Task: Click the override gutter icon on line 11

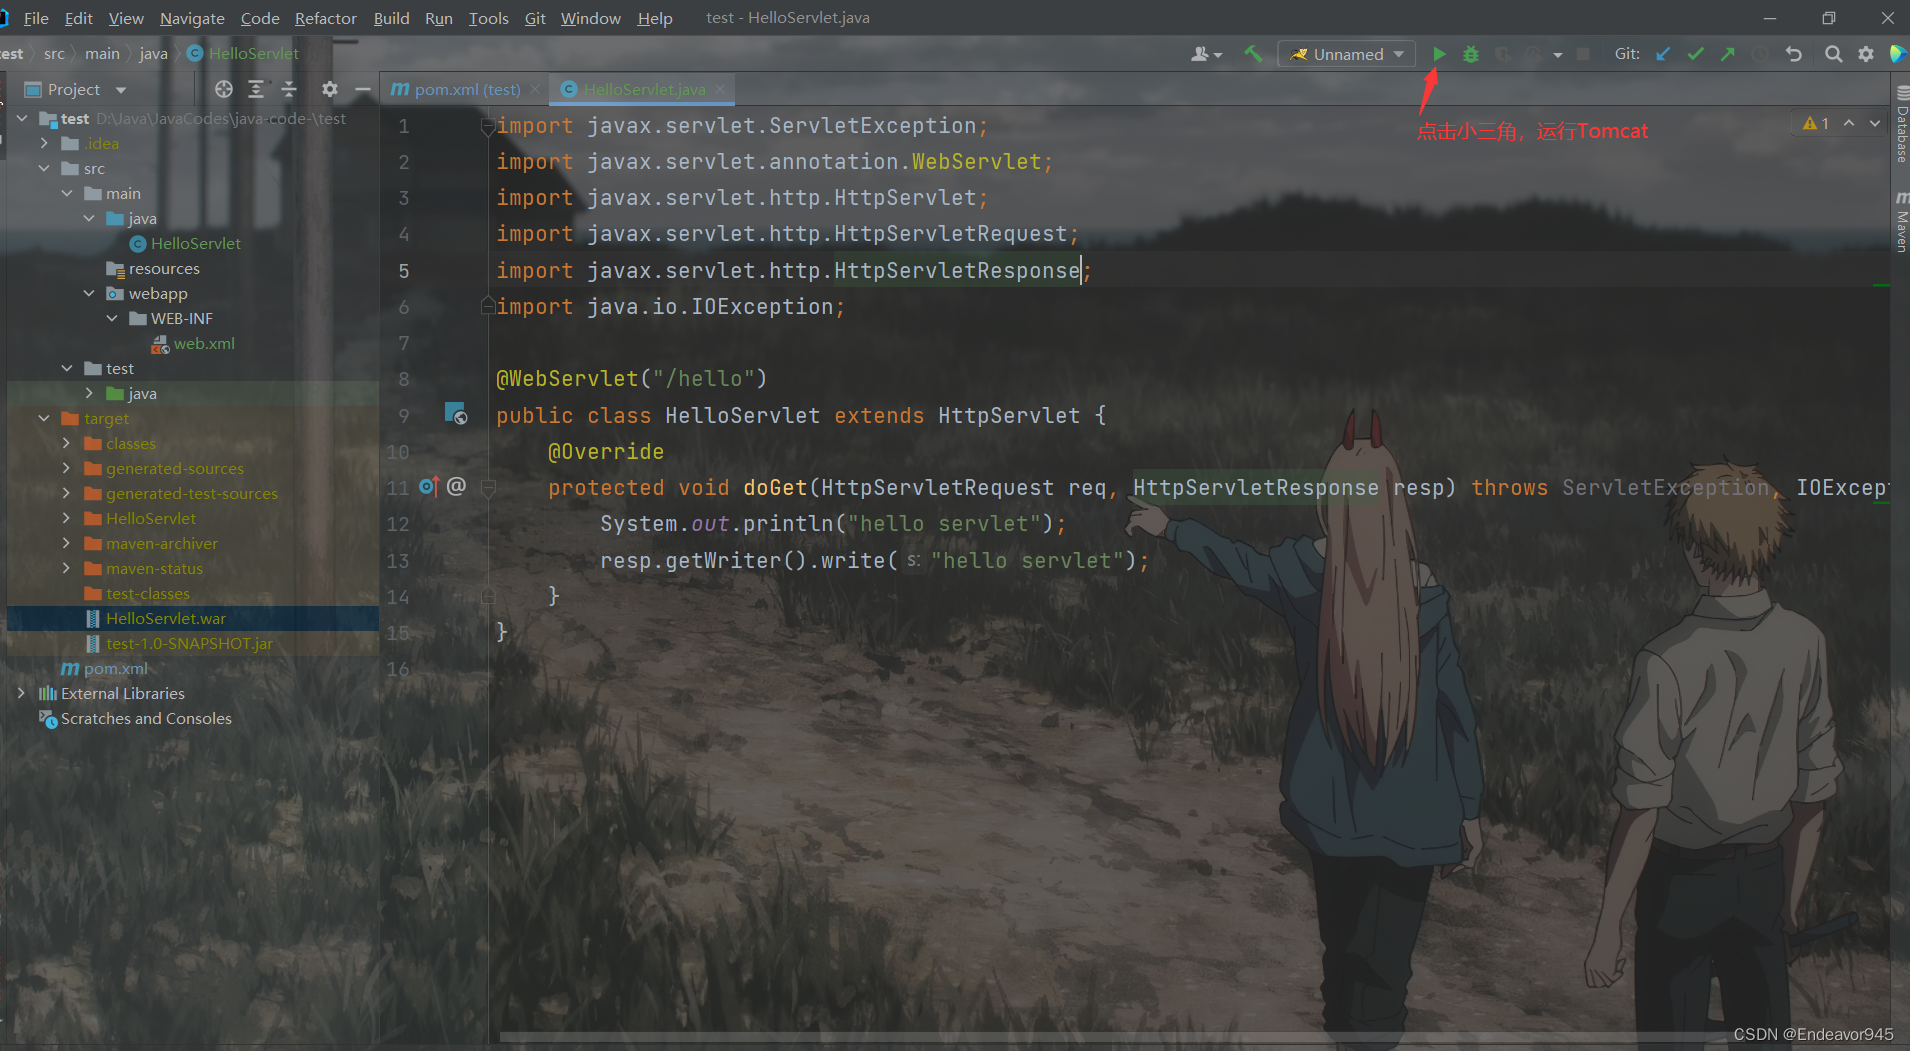Action: 429,487
